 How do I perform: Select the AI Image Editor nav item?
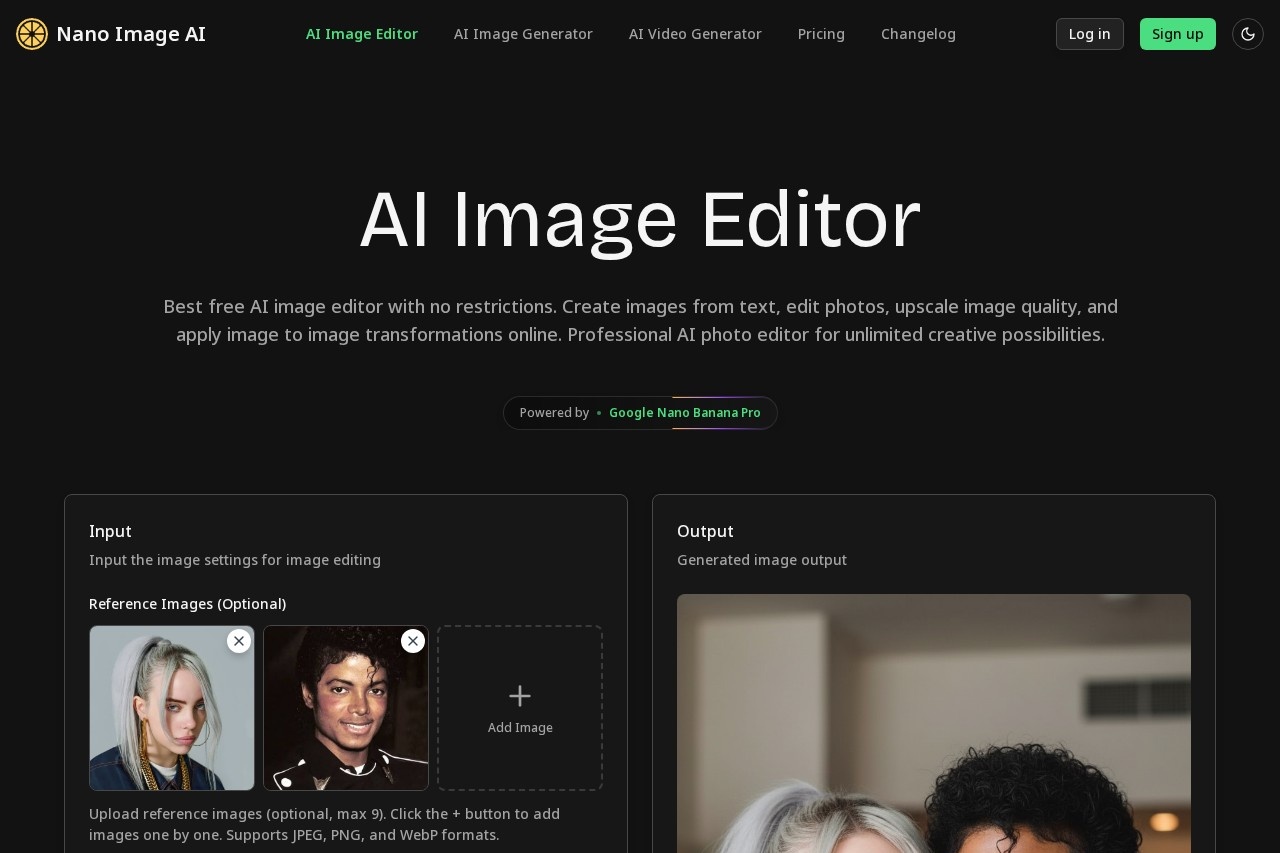(x=362, y=33)
